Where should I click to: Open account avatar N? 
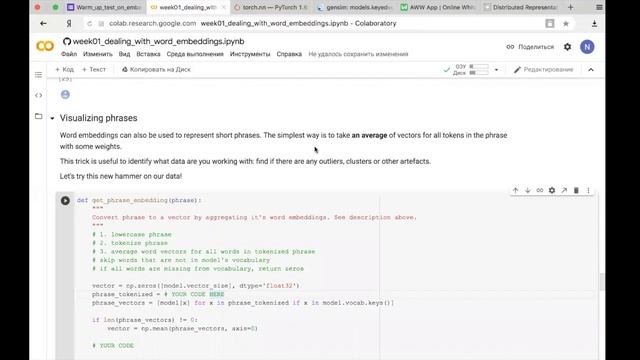coord(587,47)
